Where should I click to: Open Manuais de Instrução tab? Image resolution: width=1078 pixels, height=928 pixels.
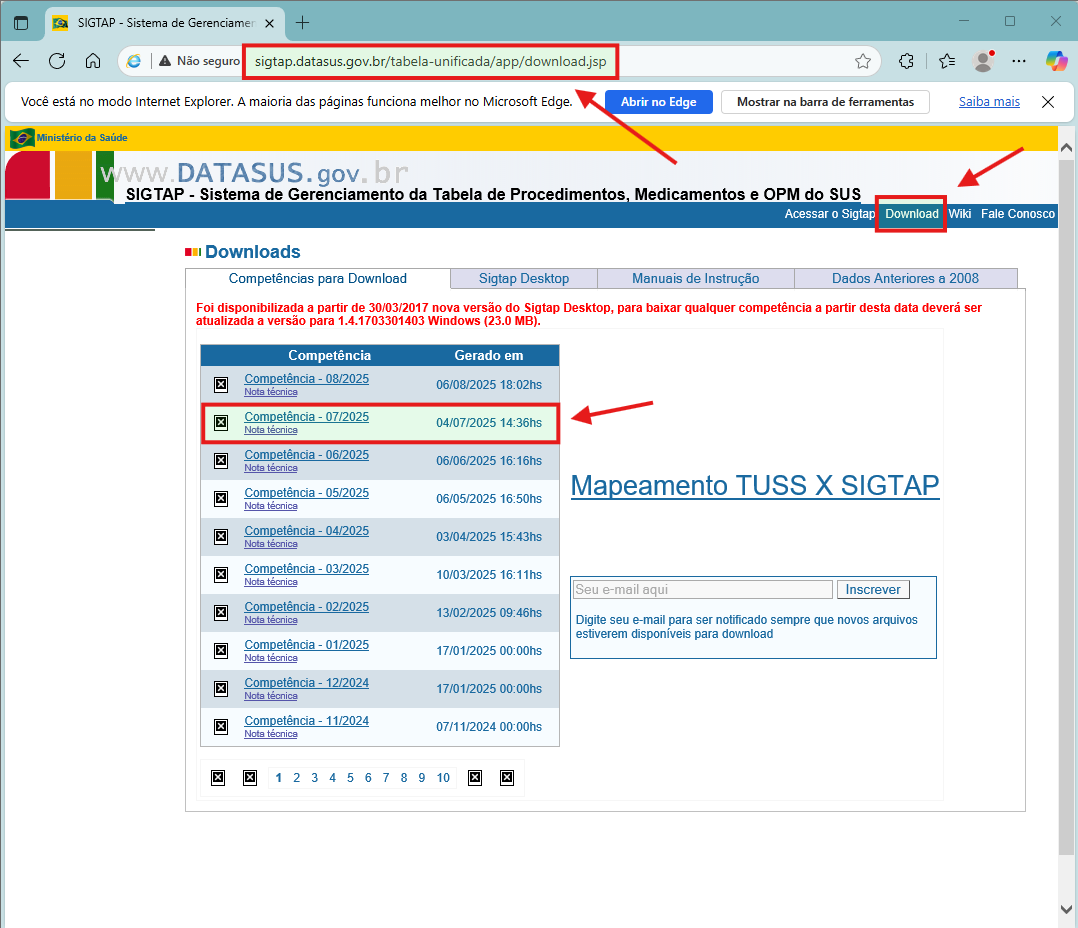coord(695,279)
